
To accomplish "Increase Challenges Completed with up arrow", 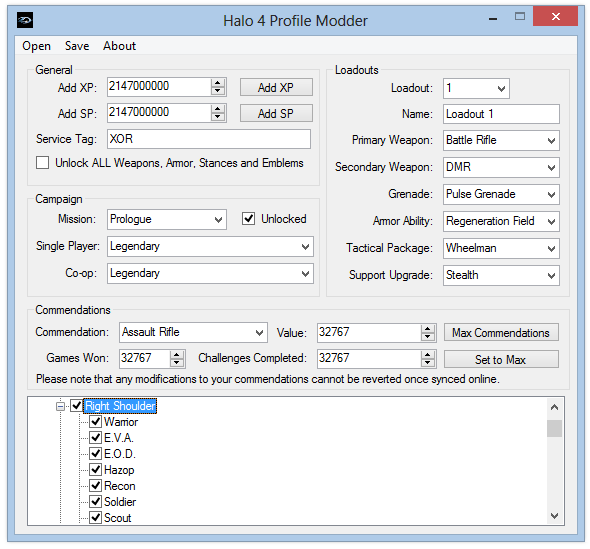I will 427,354.
